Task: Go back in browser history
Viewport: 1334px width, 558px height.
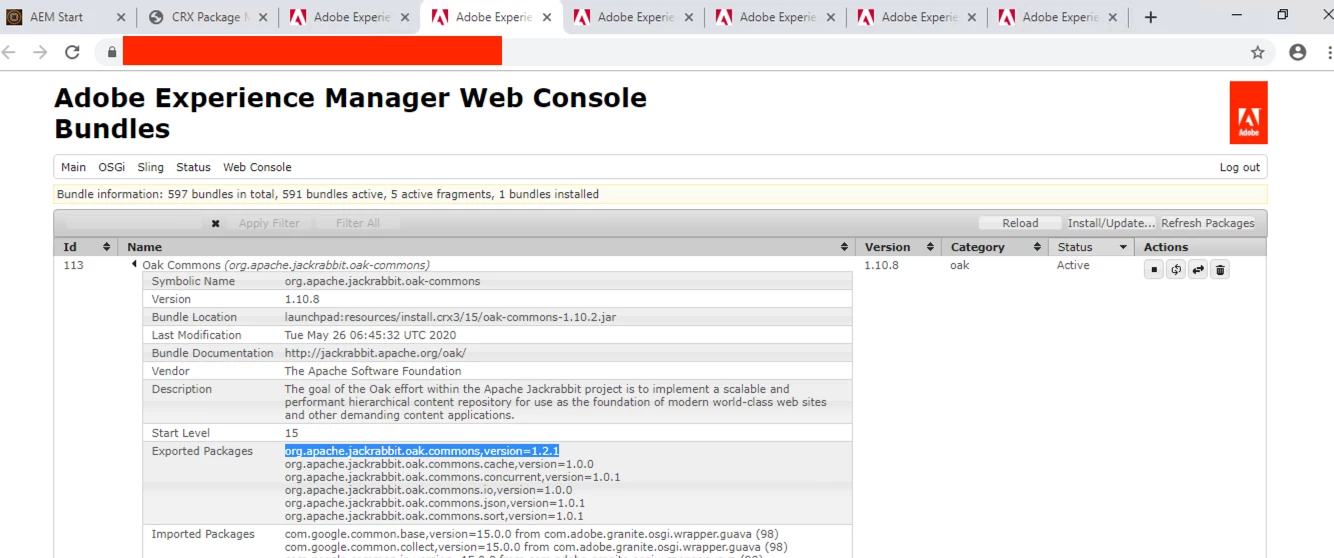Action: click(10, 52)
